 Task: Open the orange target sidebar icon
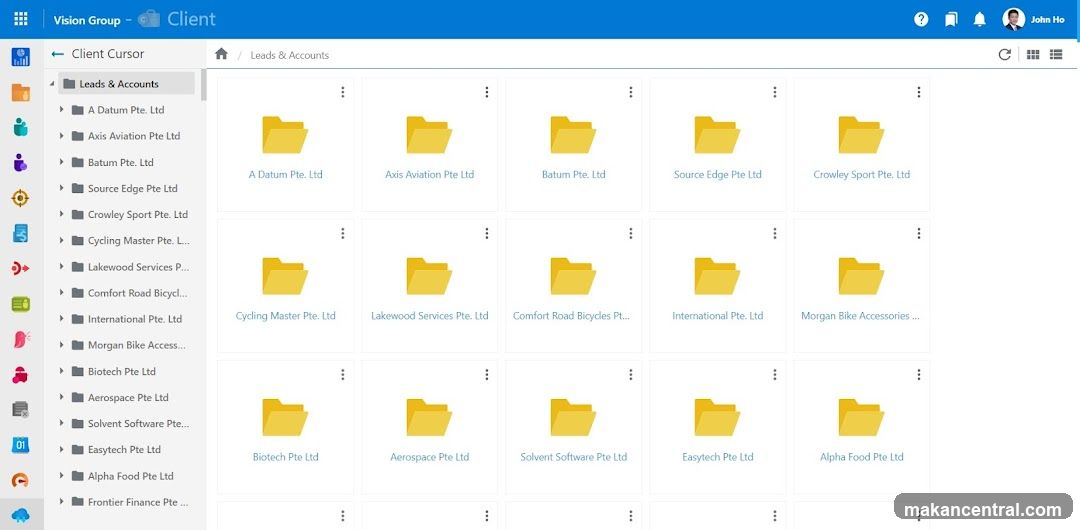[21, 198]
